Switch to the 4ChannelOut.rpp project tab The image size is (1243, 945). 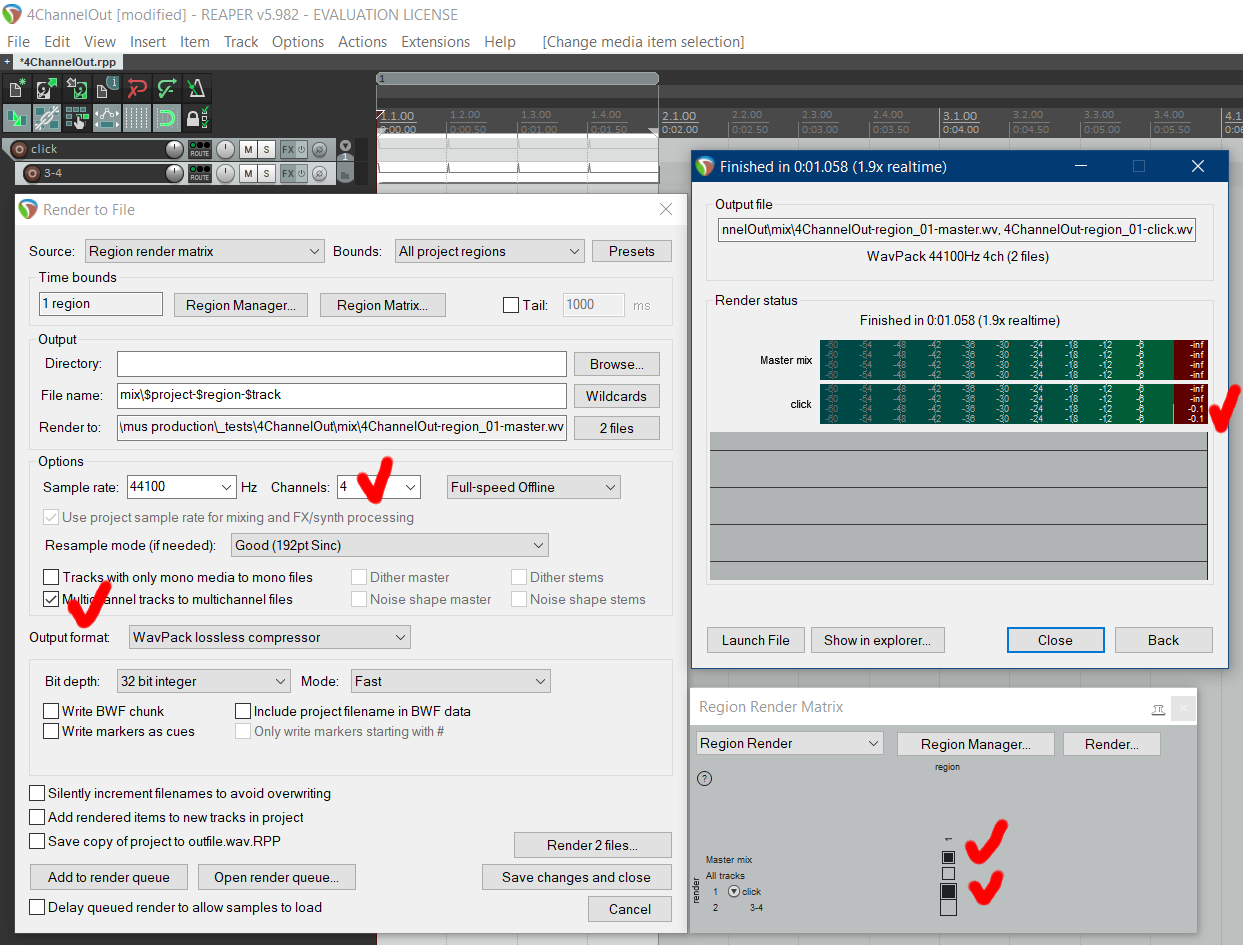click(x=68, y=62)
